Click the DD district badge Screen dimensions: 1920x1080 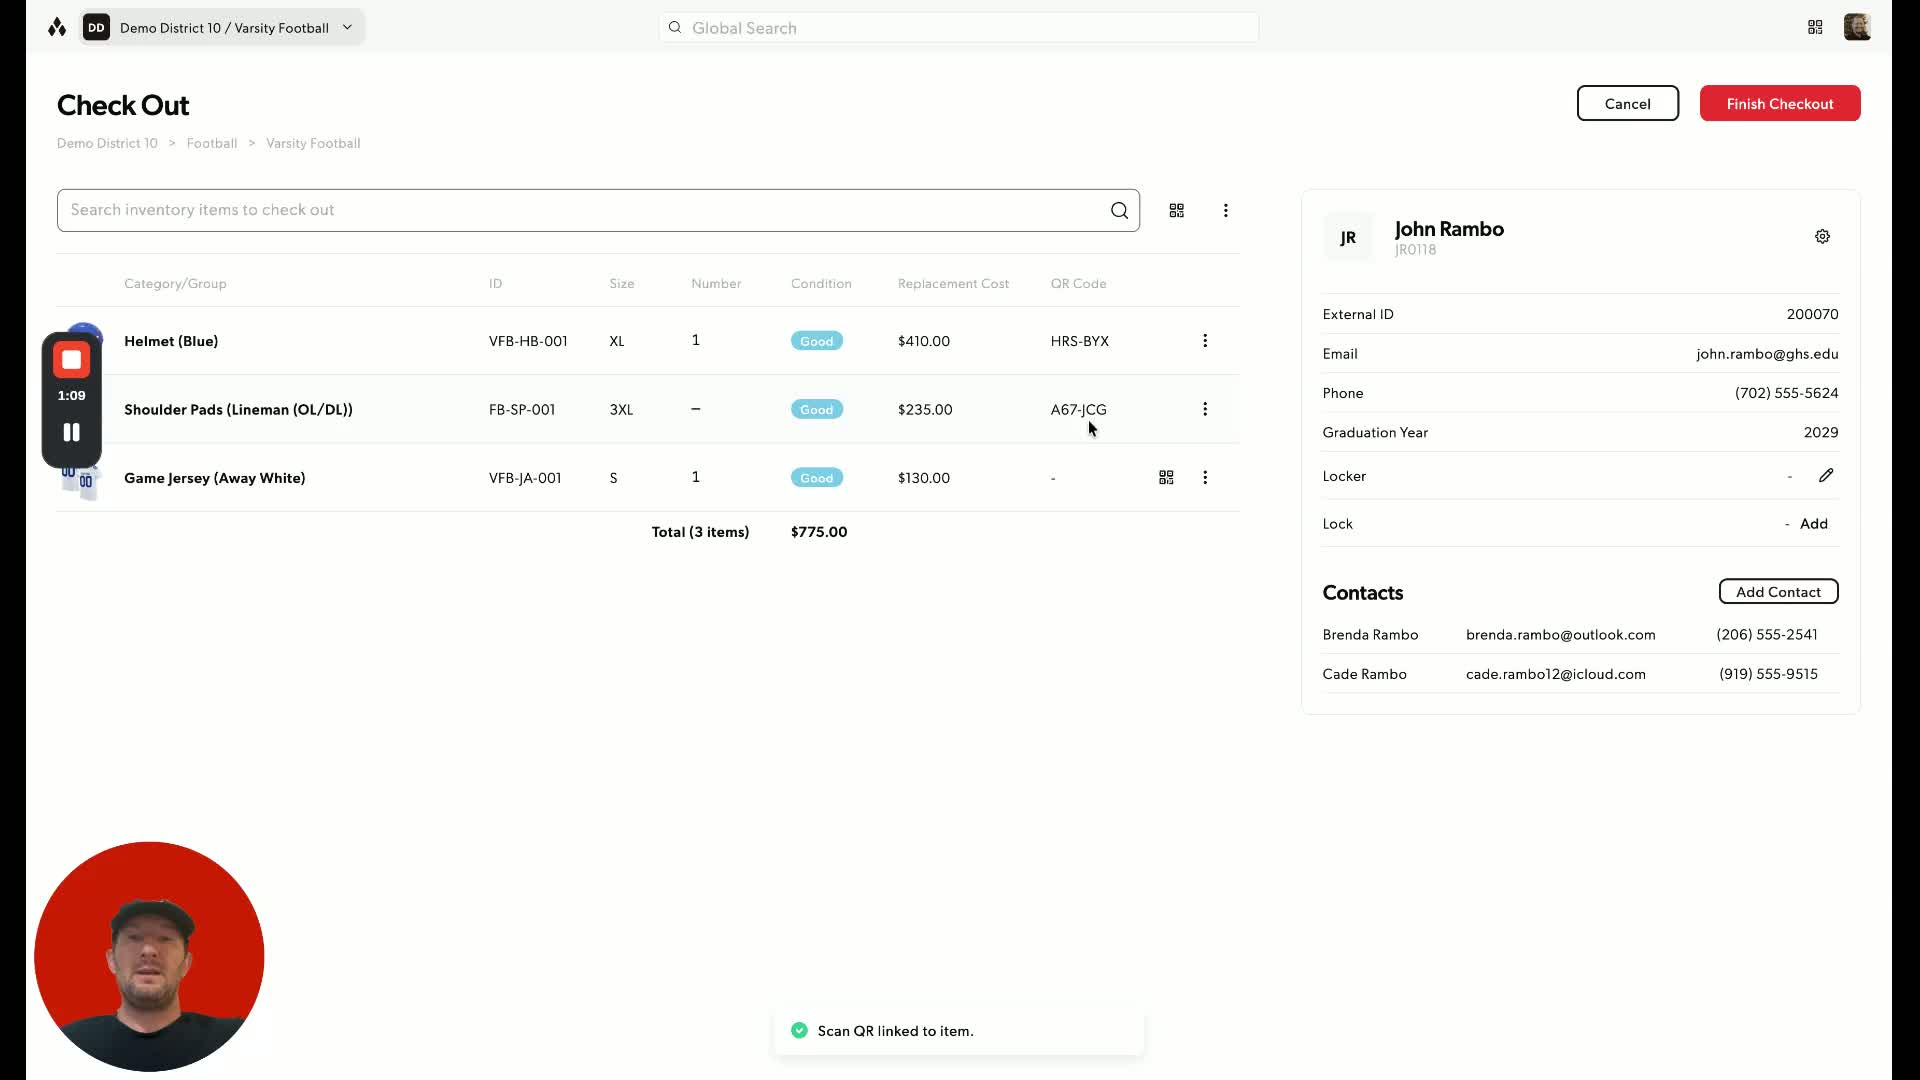96,28
